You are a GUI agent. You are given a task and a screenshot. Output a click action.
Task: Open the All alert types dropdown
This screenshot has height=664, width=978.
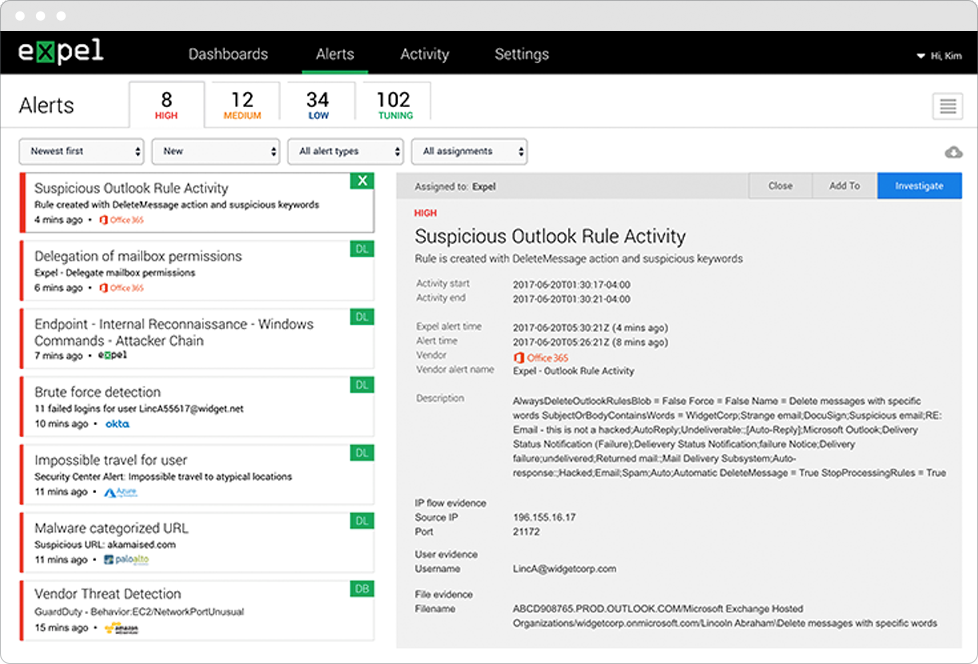346,152
